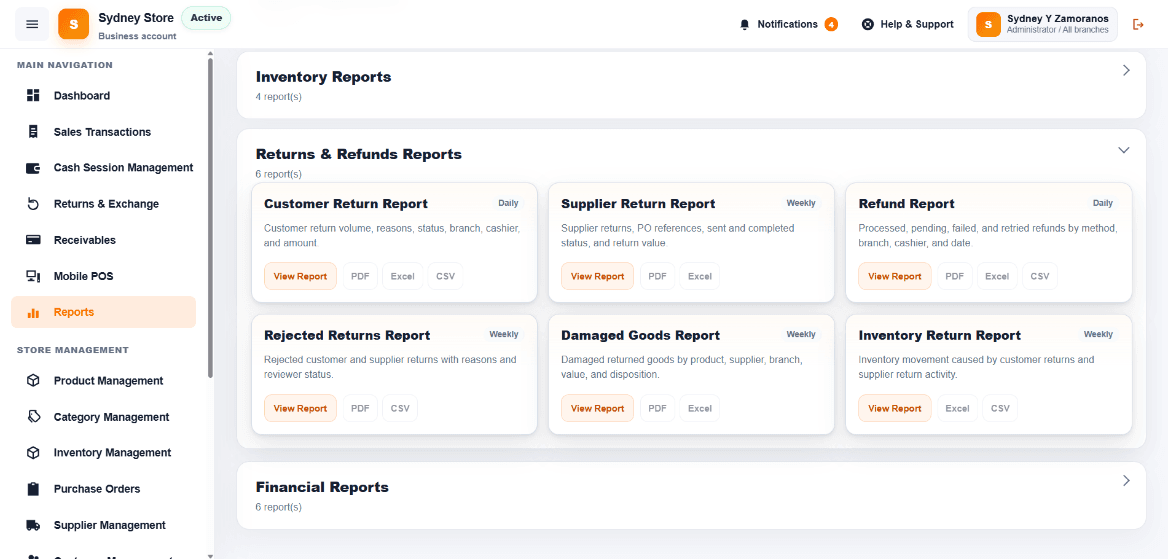
Task: Click the user avatar beside Sydney Y Zamoranos
Action: point(988,25)
